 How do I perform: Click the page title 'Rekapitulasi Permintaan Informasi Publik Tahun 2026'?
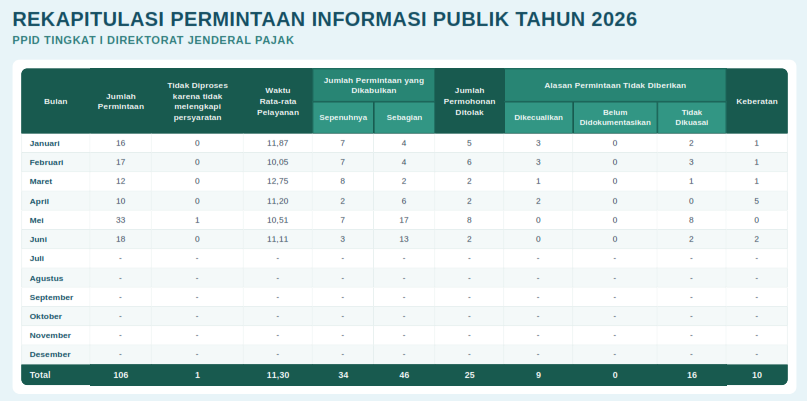325,20
